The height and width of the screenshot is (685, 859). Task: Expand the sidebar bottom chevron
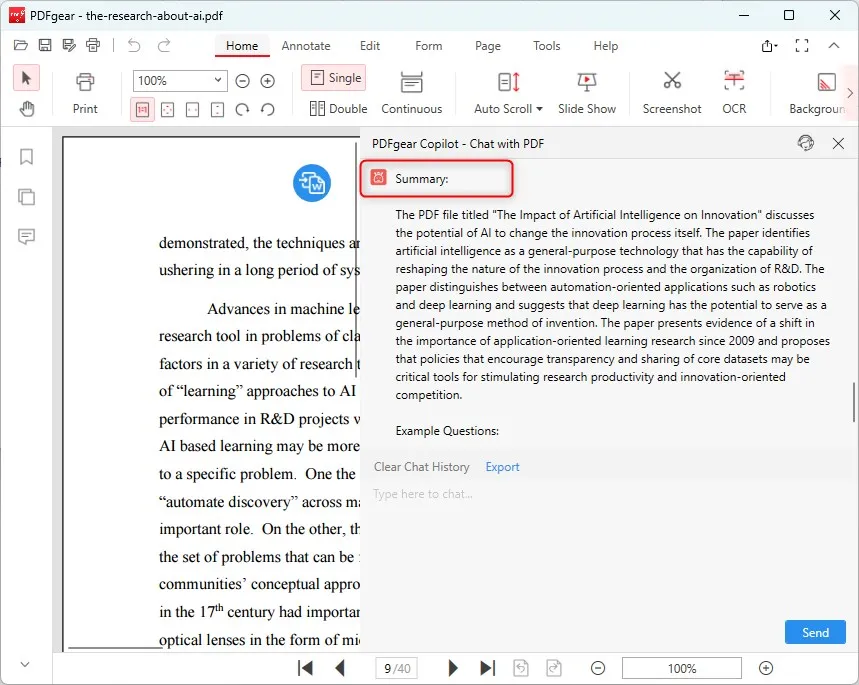click(x=25, y=665)
